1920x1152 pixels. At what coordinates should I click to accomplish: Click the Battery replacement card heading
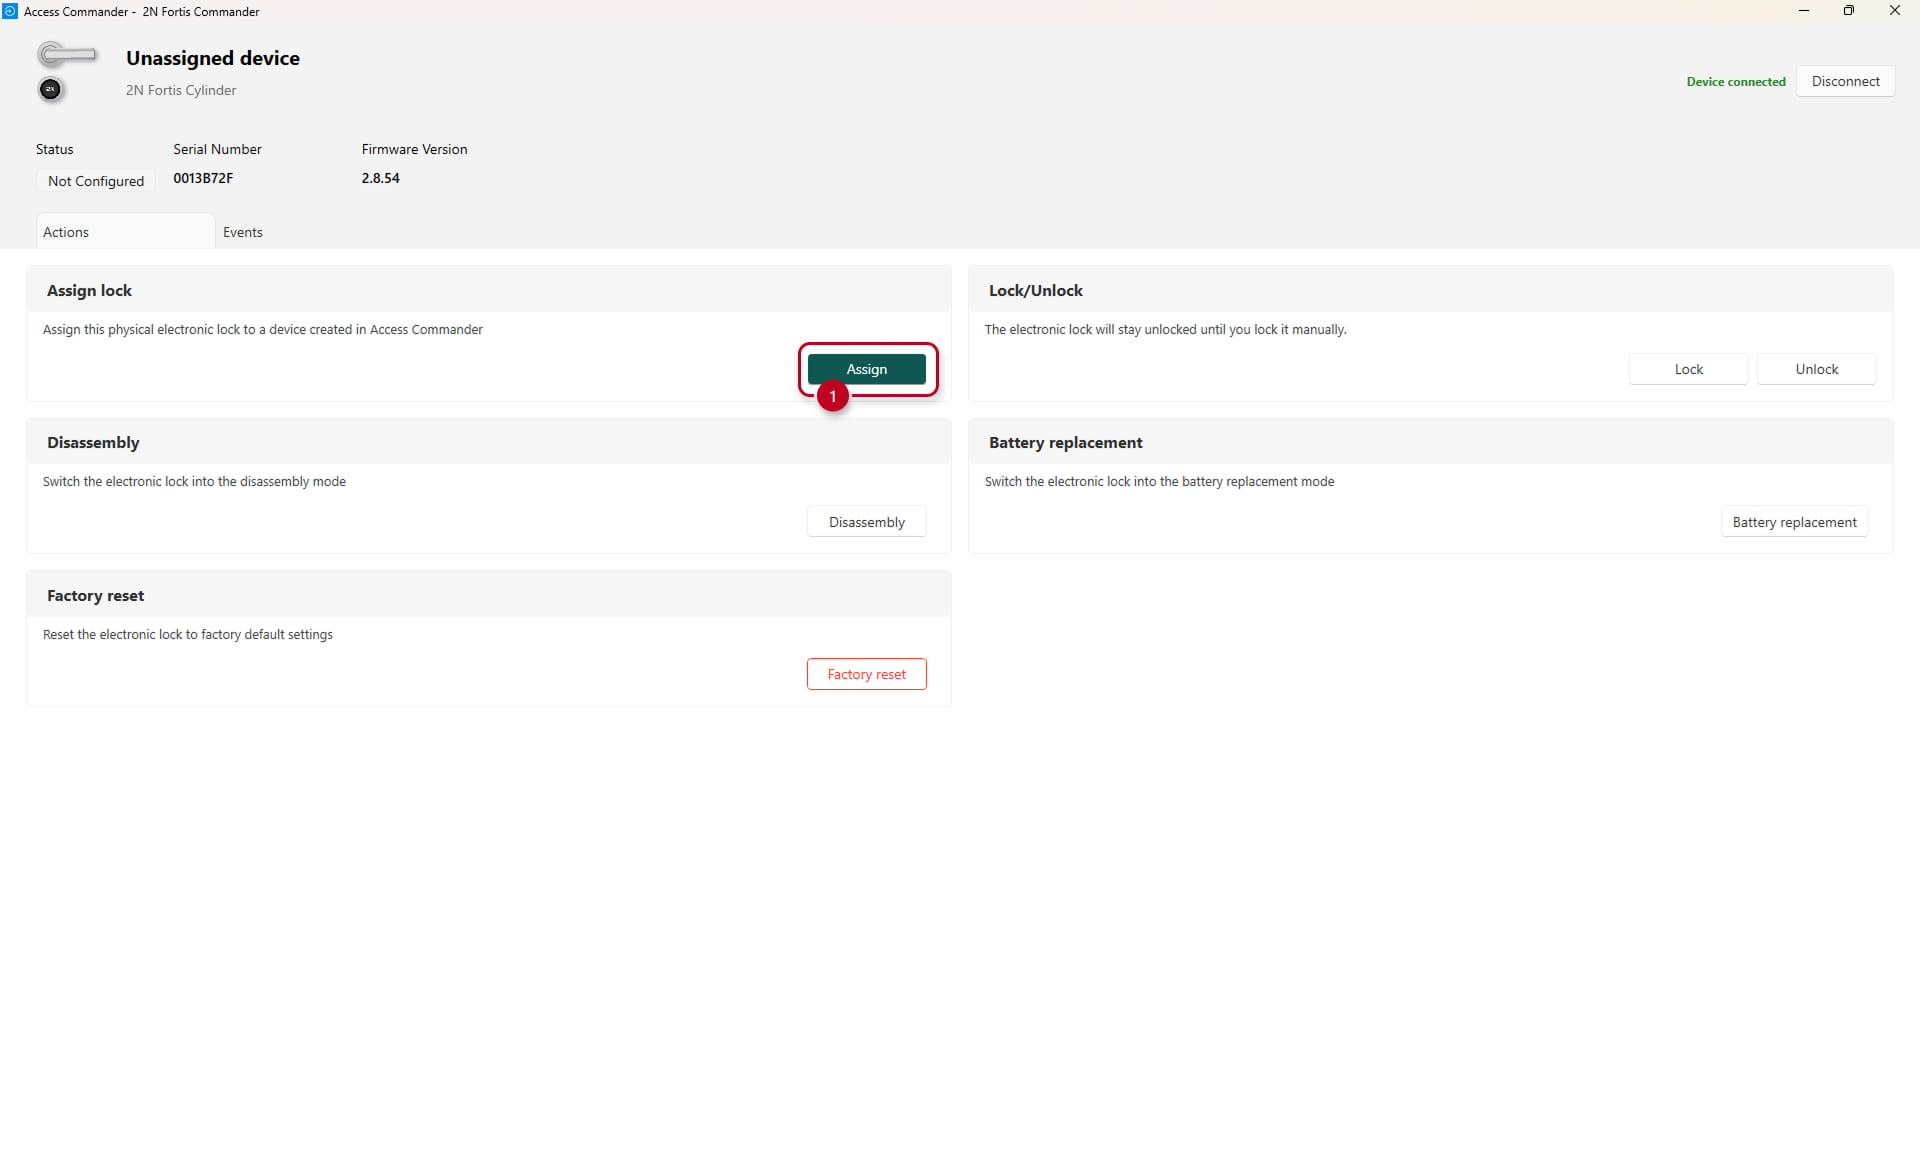(1065, 442)
